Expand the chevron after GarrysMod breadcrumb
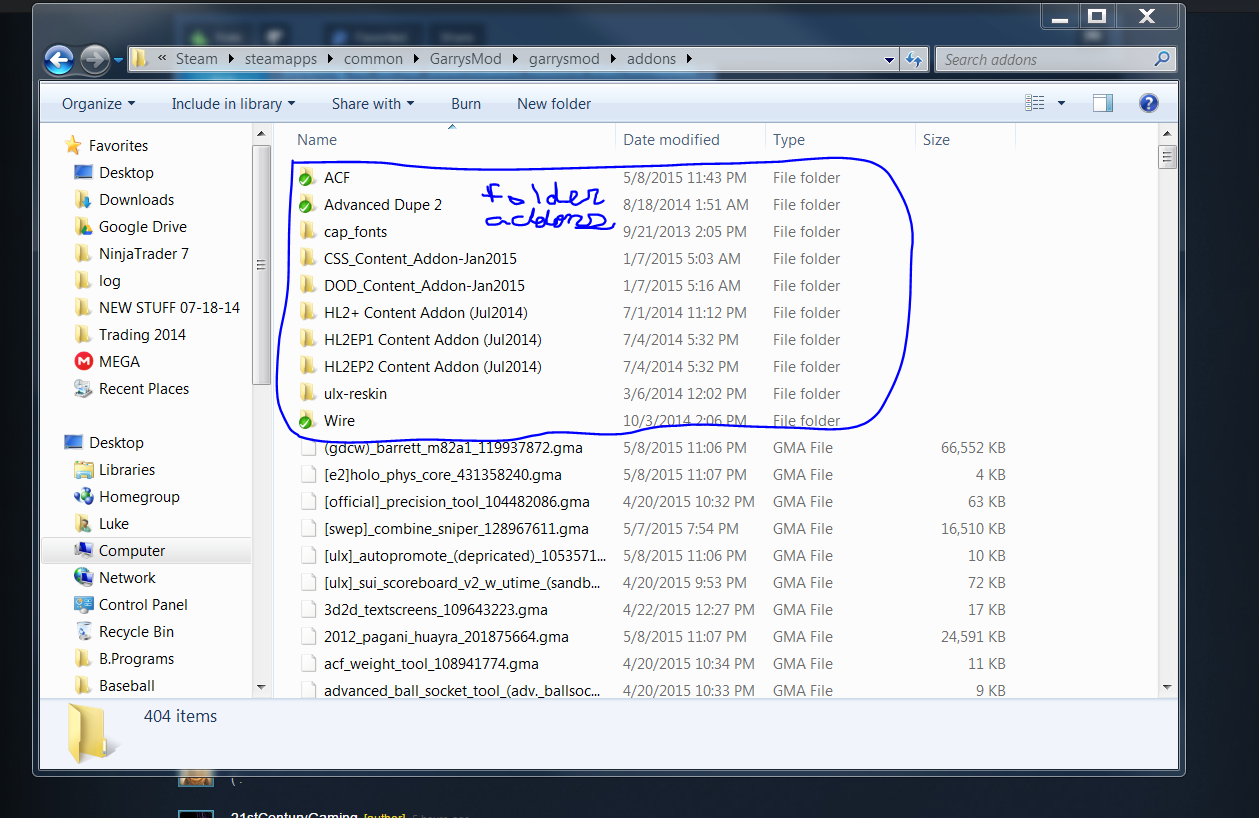Viewport: 1259px width, 818px height. coord(514,59)
